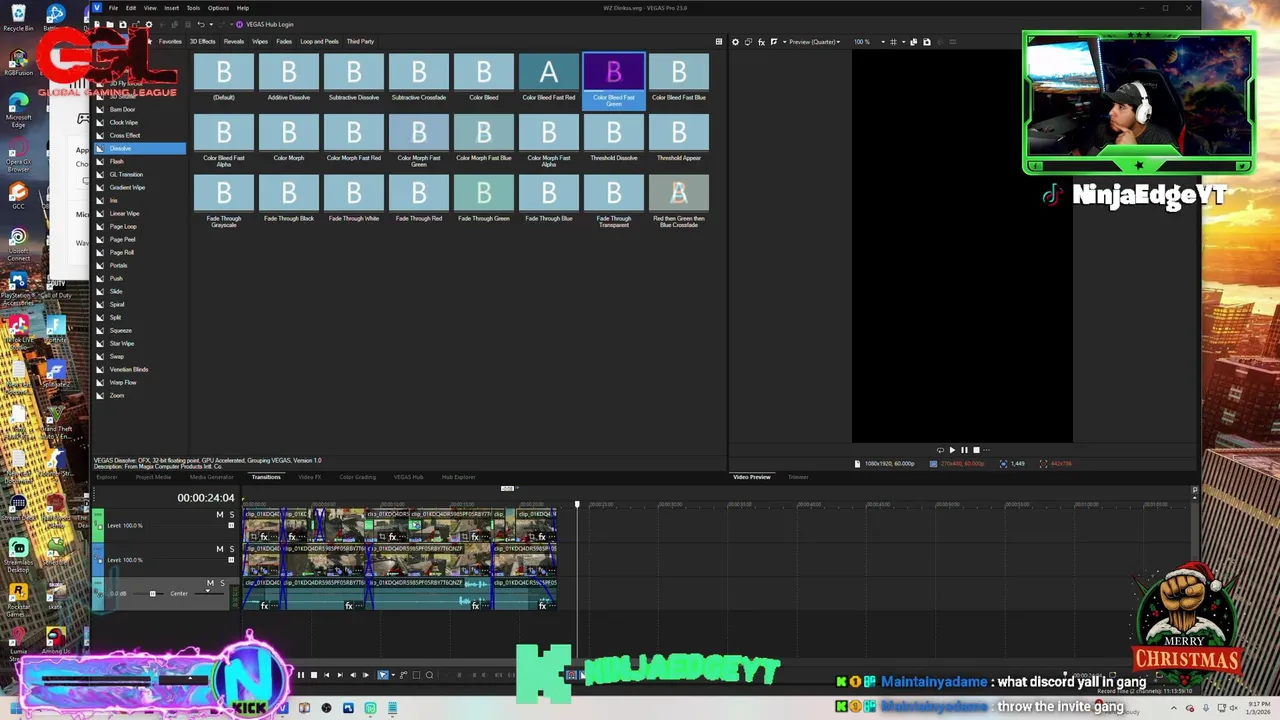Switch to the Media Generator tab
Image resolution: width=1280 pixels, height=720 pixels.
click(211, 477)
